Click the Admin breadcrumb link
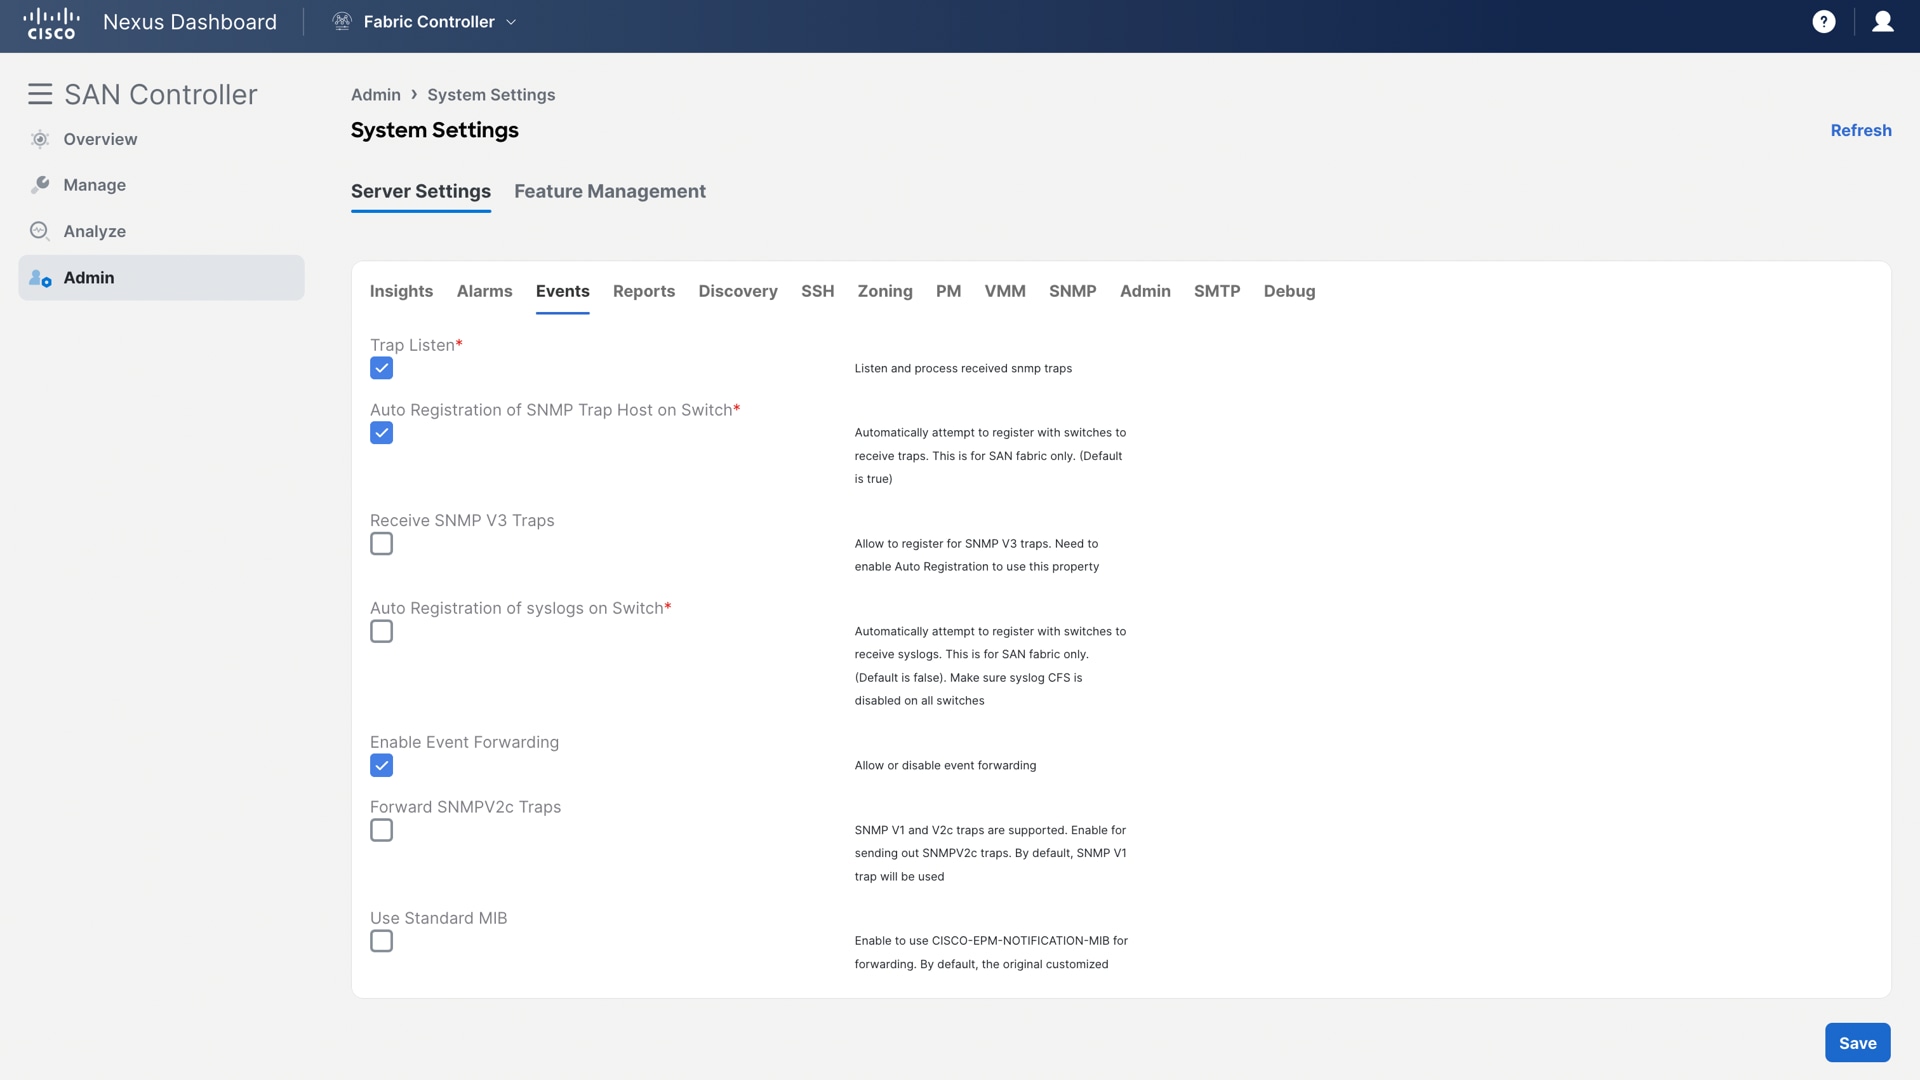This screenshot has height=1080, width=1920. (x=376, y=95)
